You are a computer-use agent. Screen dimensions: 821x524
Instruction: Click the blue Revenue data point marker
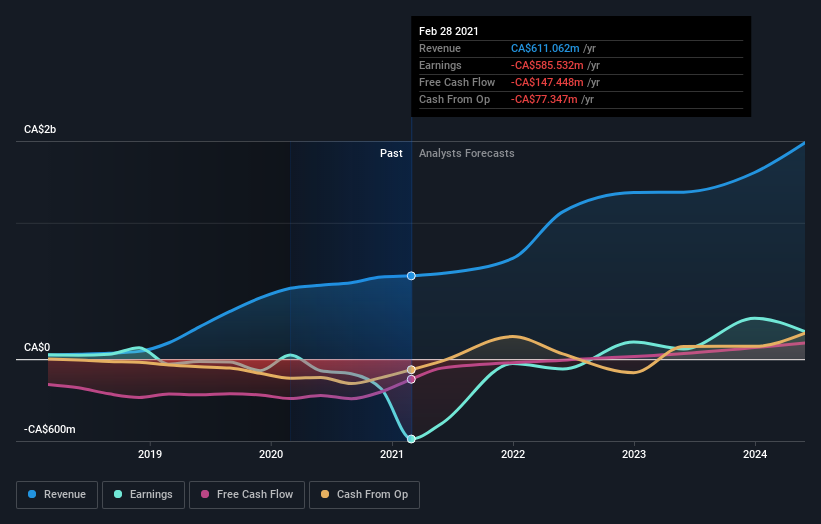(x=411, y=276)
